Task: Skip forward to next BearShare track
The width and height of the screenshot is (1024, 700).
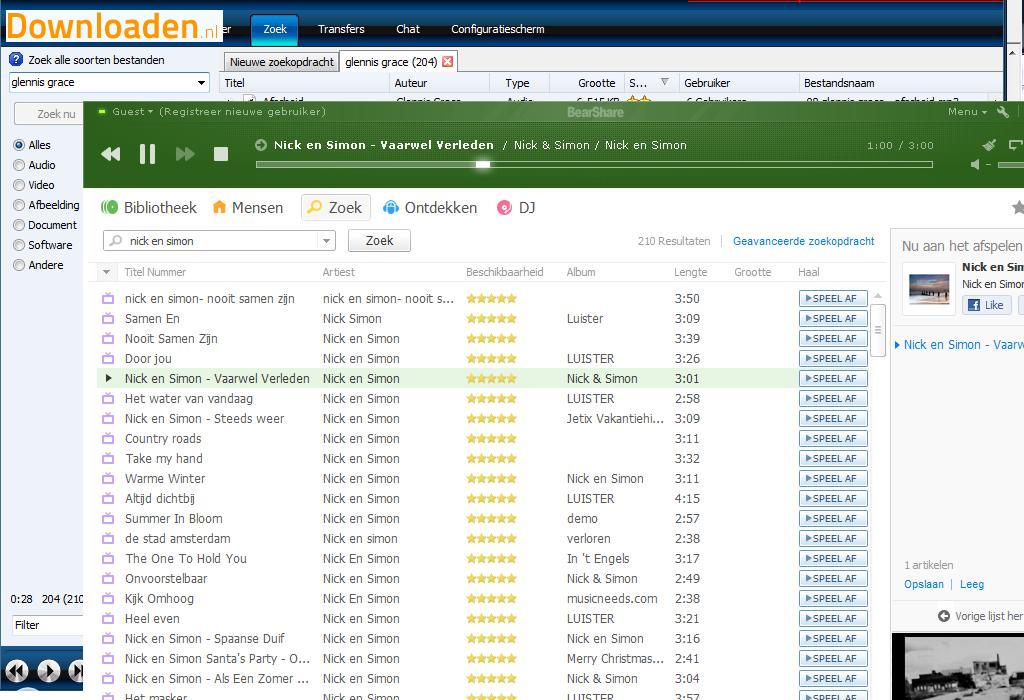Action: pyautogui.click(x=185, y=154)
